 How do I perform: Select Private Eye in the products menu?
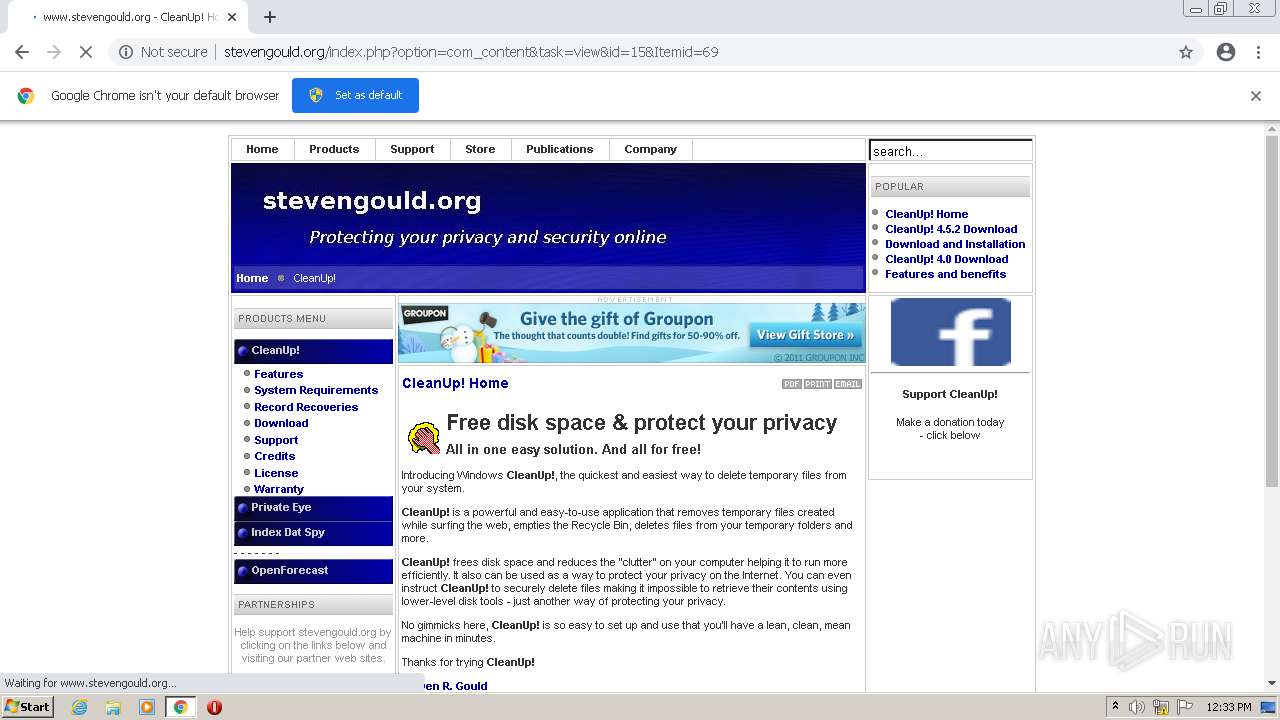click(313, 508)
